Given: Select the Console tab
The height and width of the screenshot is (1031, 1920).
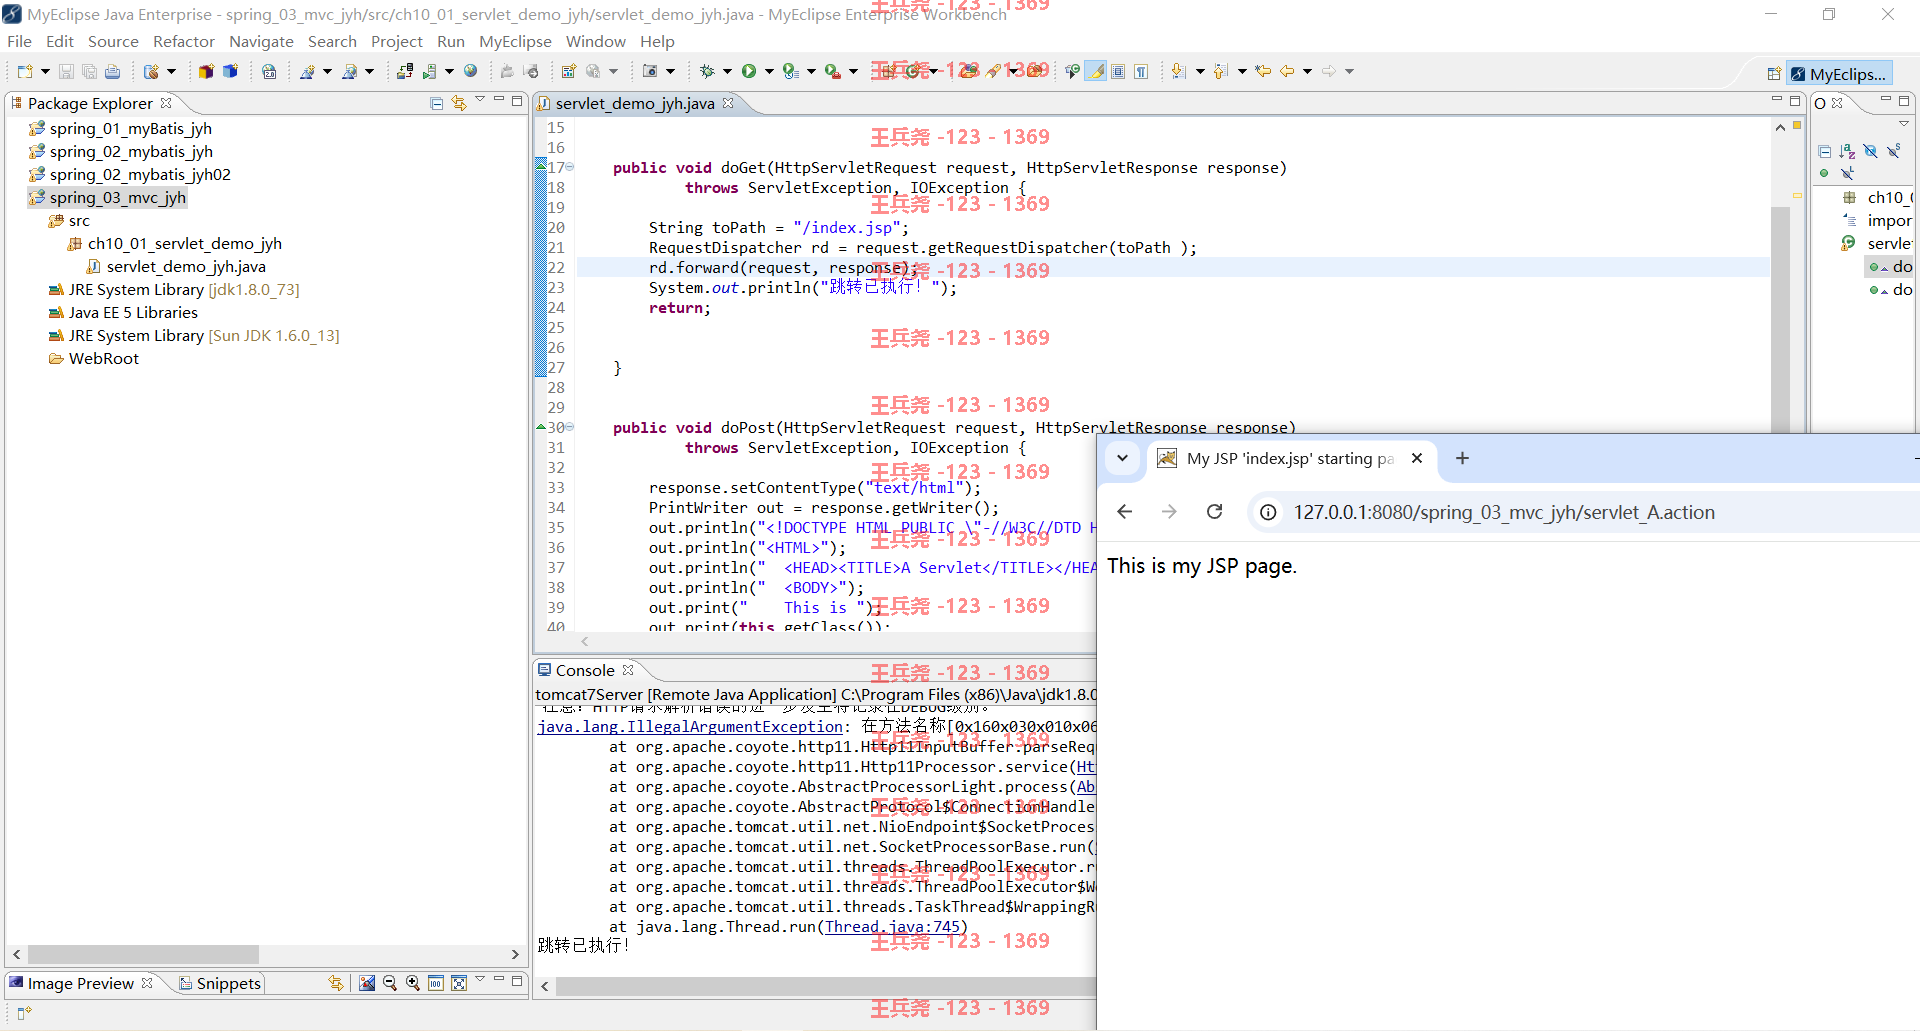Looking at the screenshot, I should tap(585, 670).
